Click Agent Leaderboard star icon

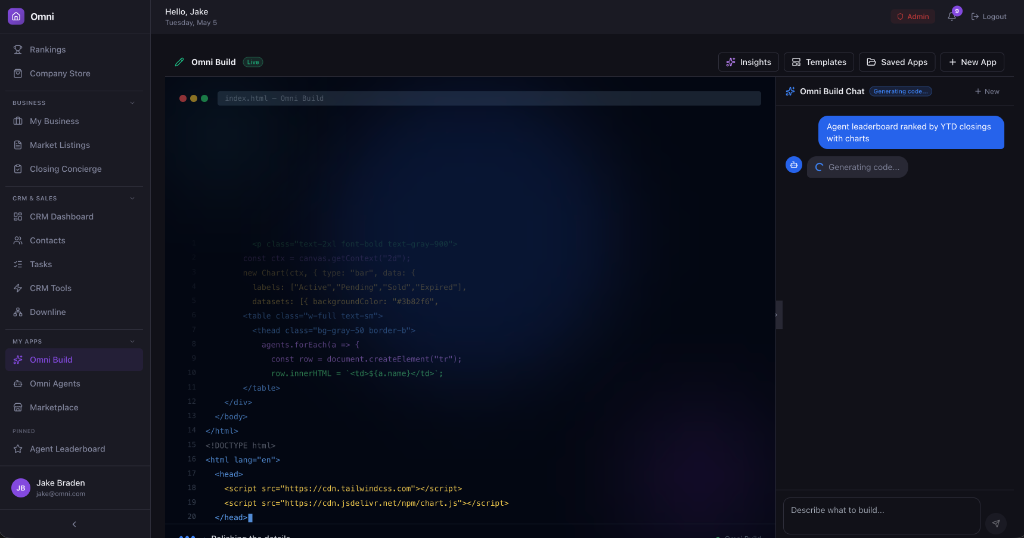(x=18, y=449)
